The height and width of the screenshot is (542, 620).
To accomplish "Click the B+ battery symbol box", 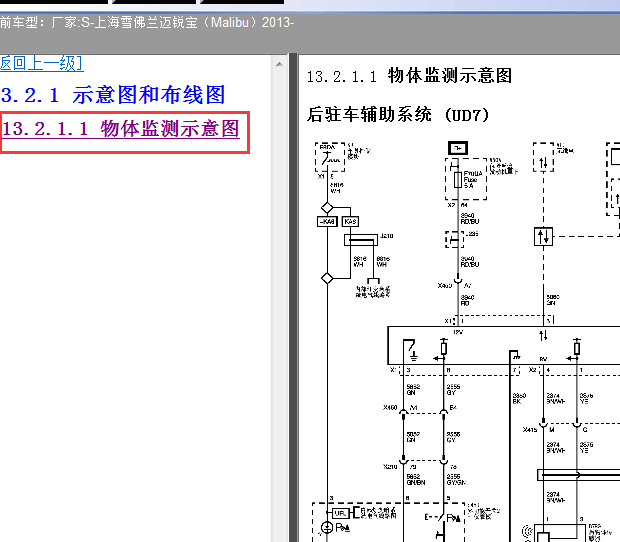I will [458, 148].
